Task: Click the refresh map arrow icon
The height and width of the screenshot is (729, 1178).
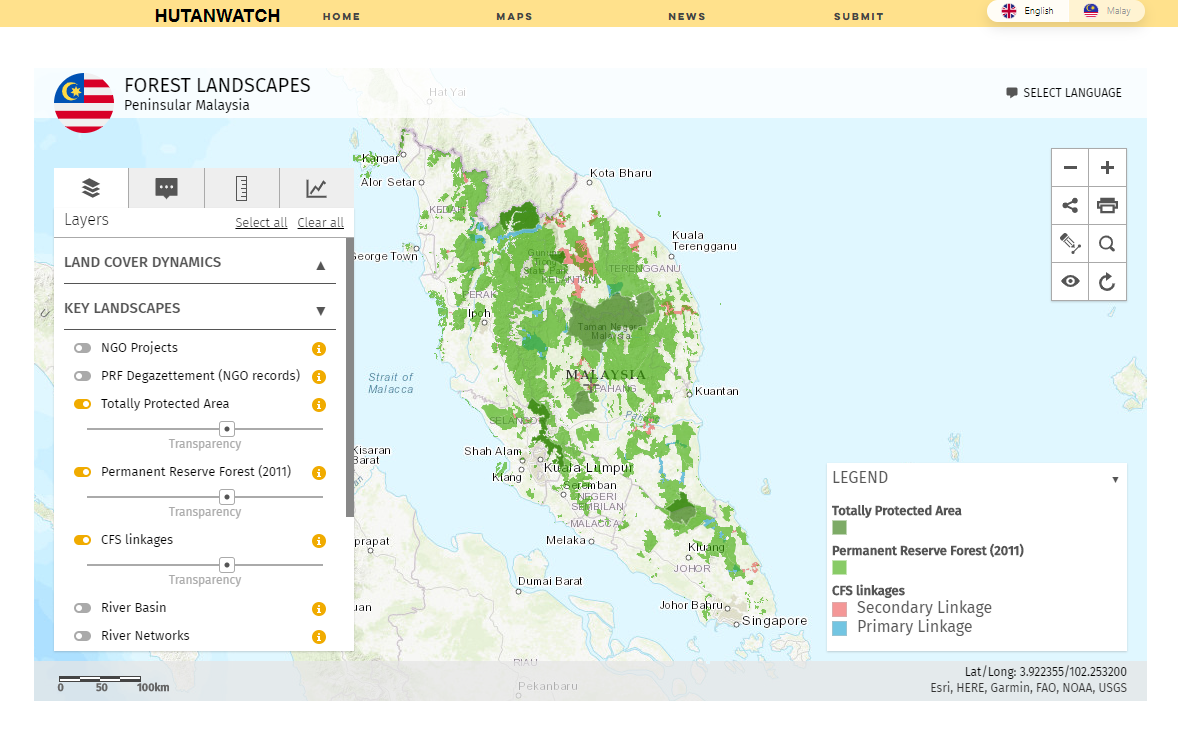Action: 1107,282
